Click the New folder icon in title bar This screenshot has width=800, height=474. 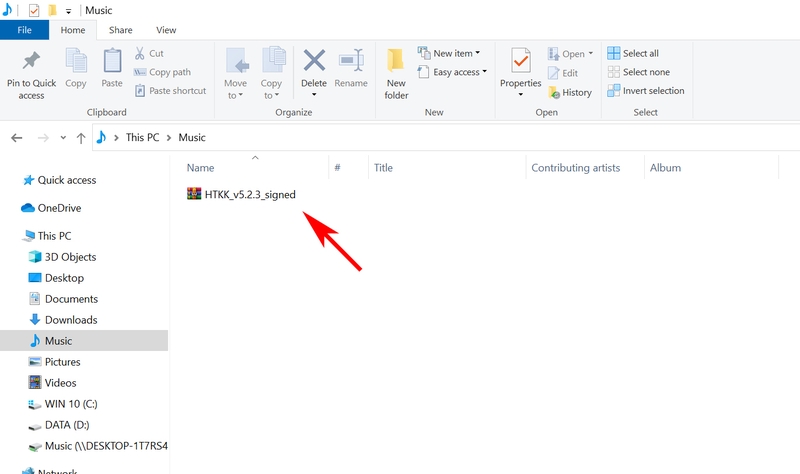click(52, 10)
